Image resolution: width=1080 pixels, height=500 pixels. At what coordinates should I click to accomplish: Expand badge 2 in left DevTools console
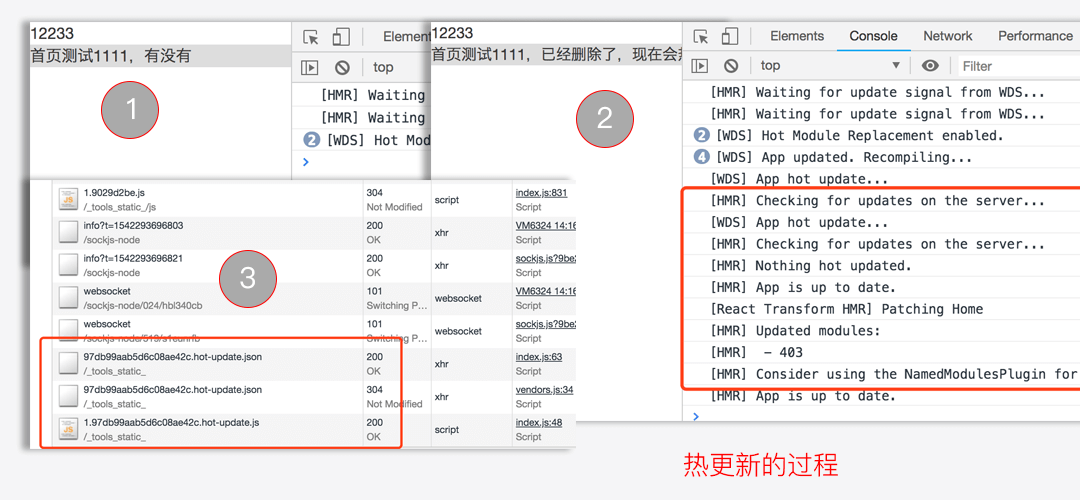click(x=311, y=140)
